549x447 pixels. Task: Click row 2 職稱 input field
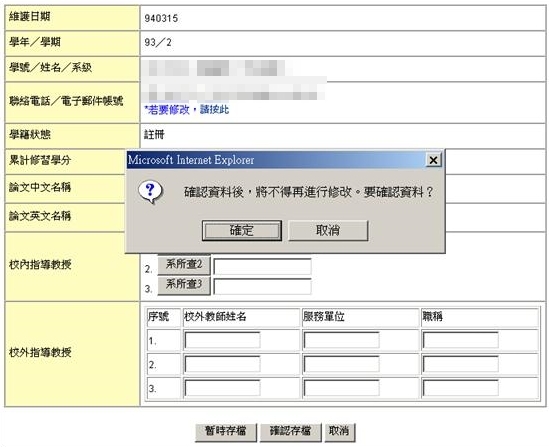point(460,364)
